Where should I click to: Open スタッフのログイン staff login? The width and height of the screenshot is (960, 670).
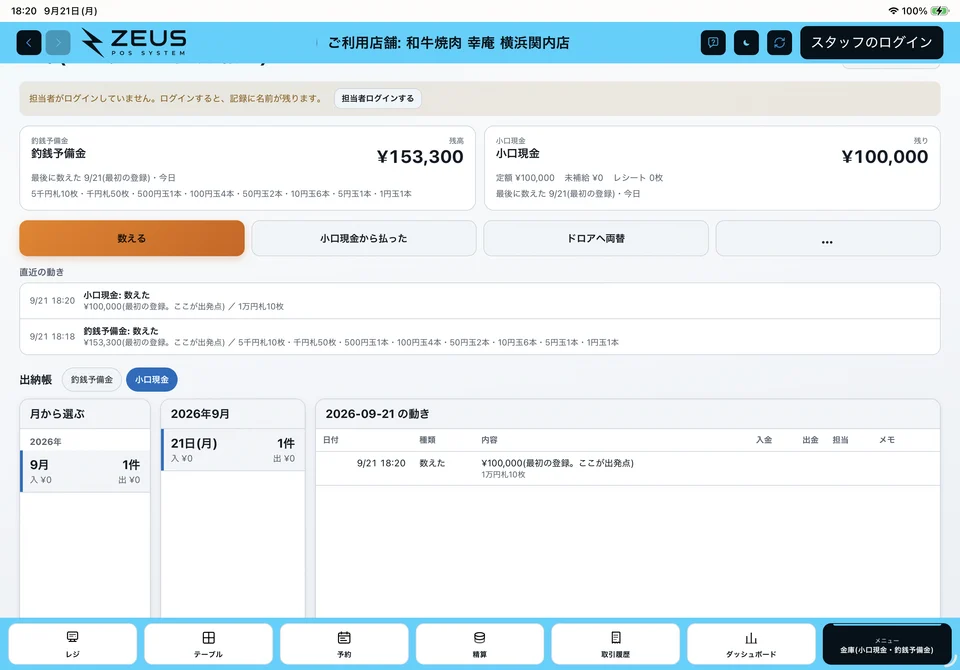pyautogui.click(x=871, y=43)
